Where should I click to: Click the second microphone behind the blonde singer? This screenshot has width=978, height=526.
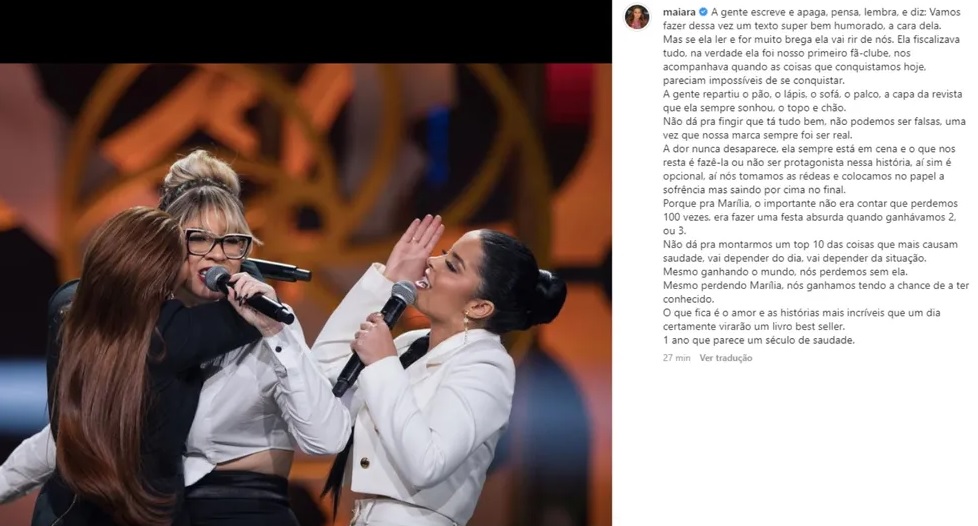(276, 270)
